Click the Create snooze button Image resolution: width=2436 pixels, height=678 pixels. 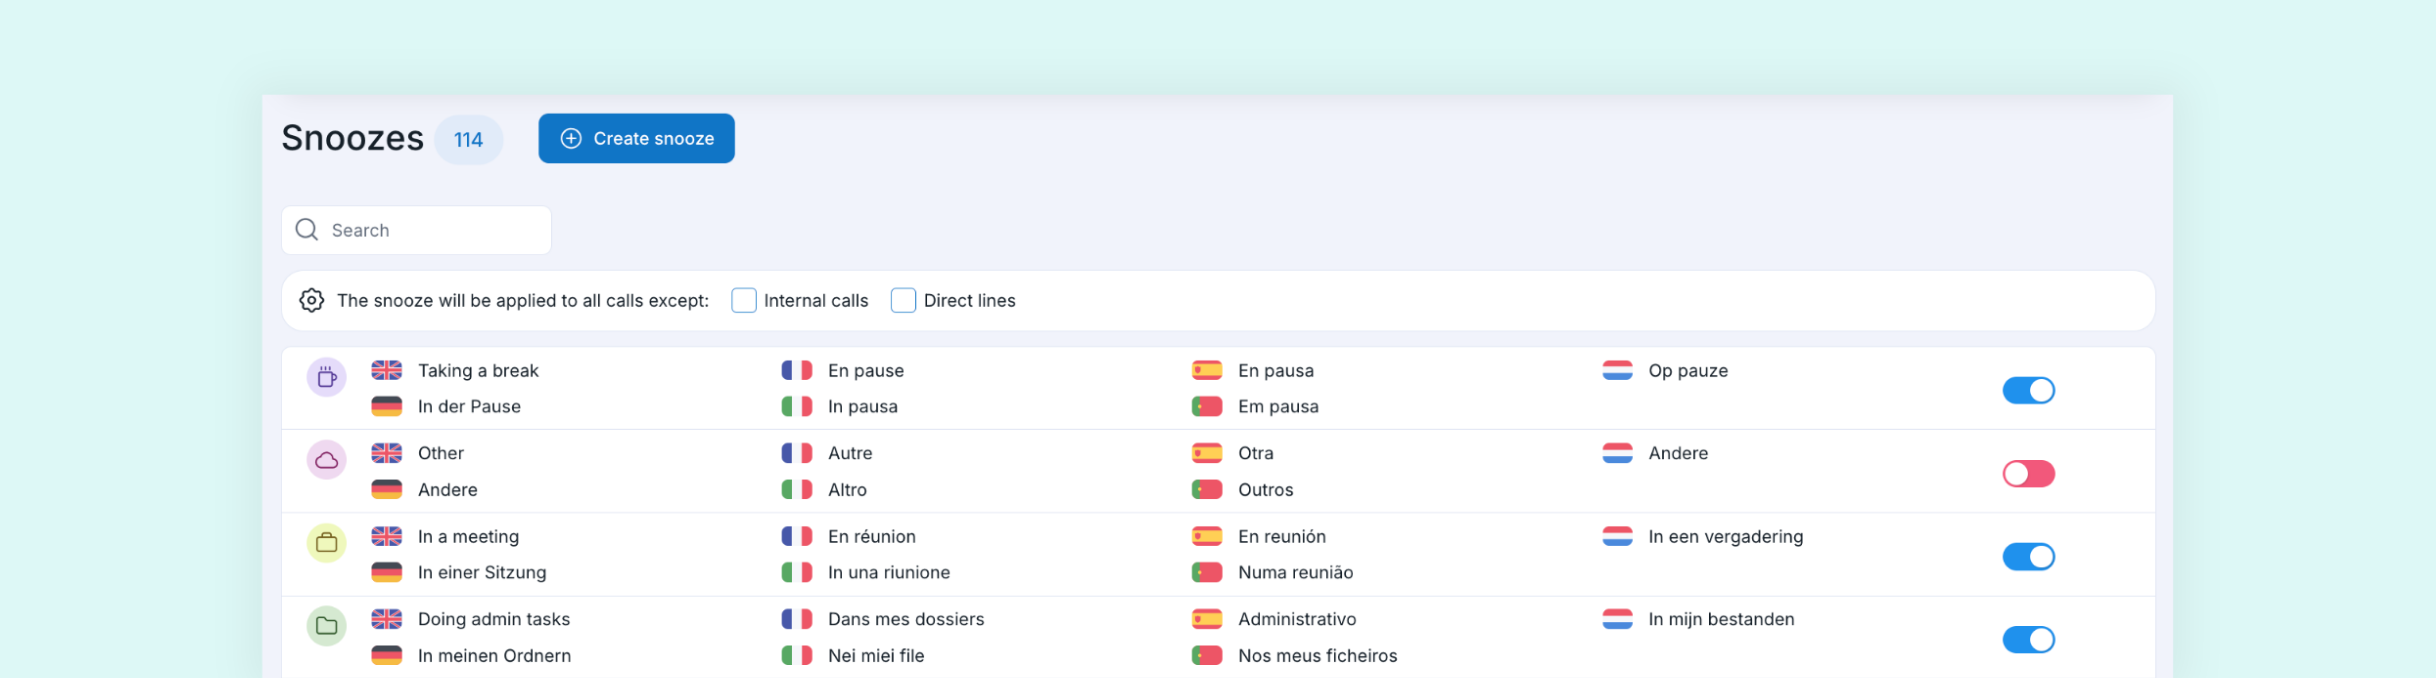pyautogui.click(x=636, y=138)
